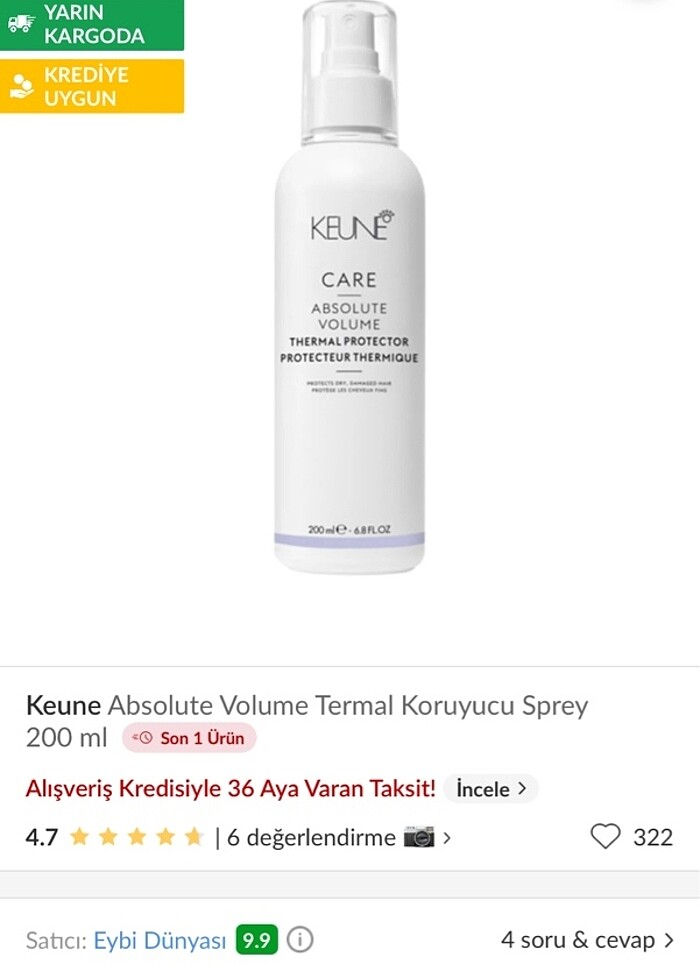Image resolution: width=700 pixels, height=980 pixels.
Task: Click the Keune brand name
Action: [63, 705]
